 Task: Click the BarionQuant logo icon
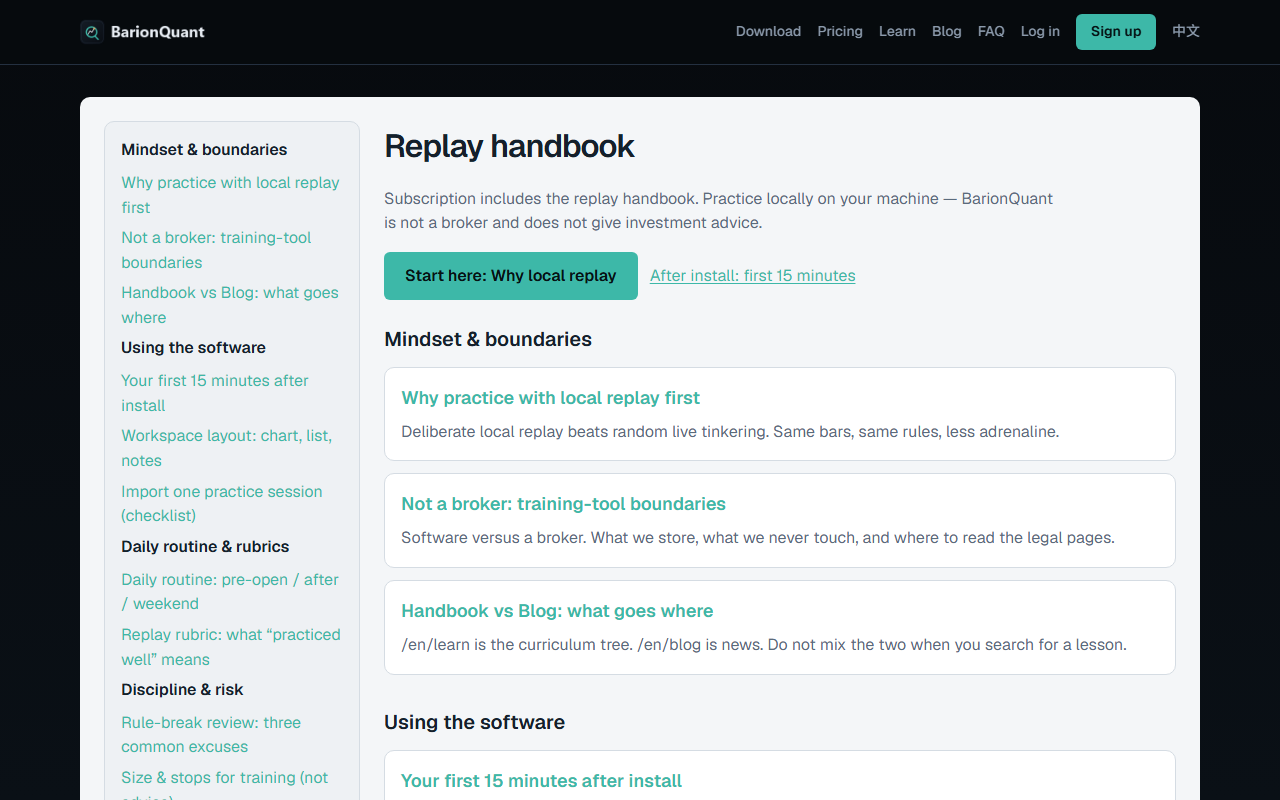92,32
